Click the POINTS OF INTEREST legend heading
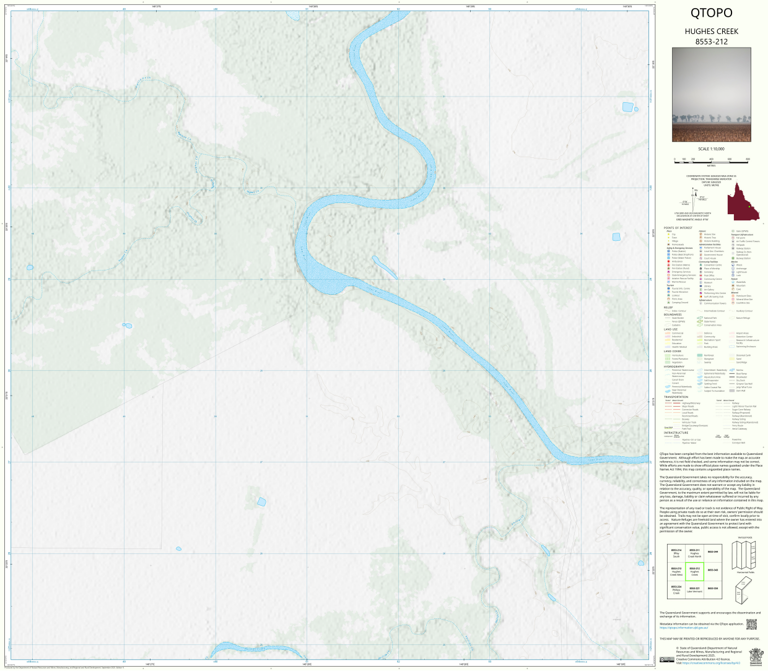Screen dimensions: 768x671 click(678, 228)
